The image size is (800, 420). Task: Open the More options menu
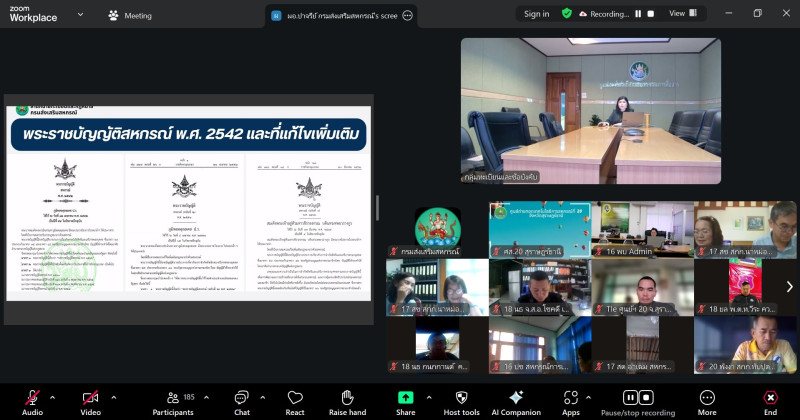pyautogui.click(x=707, y=398)
